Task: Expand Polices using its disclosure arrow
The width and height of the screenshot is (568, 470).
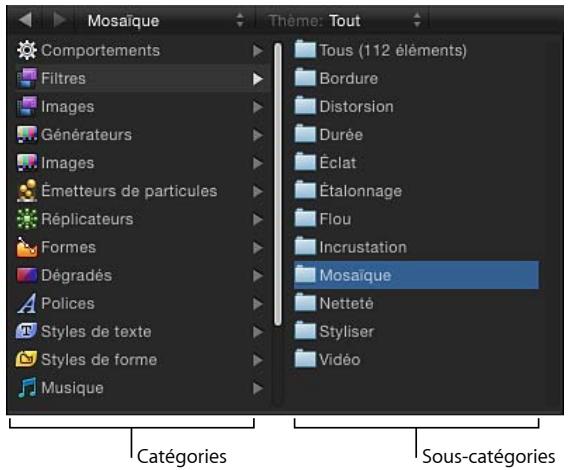Action: click(x=258, y=304)
